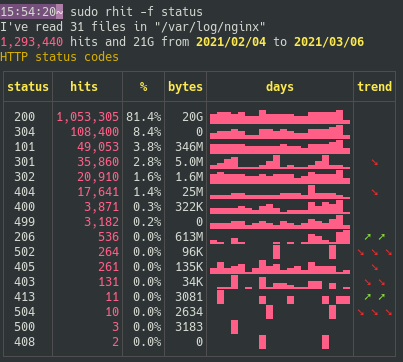Viewport: 403px width, 362px height.
Task: Click the hits value 20,910
Action: click(98, 177)
